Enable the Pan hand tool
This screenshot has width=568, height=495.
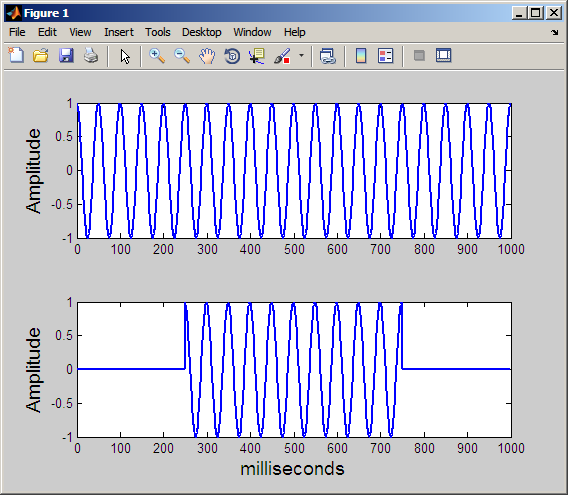coord(207,56)
